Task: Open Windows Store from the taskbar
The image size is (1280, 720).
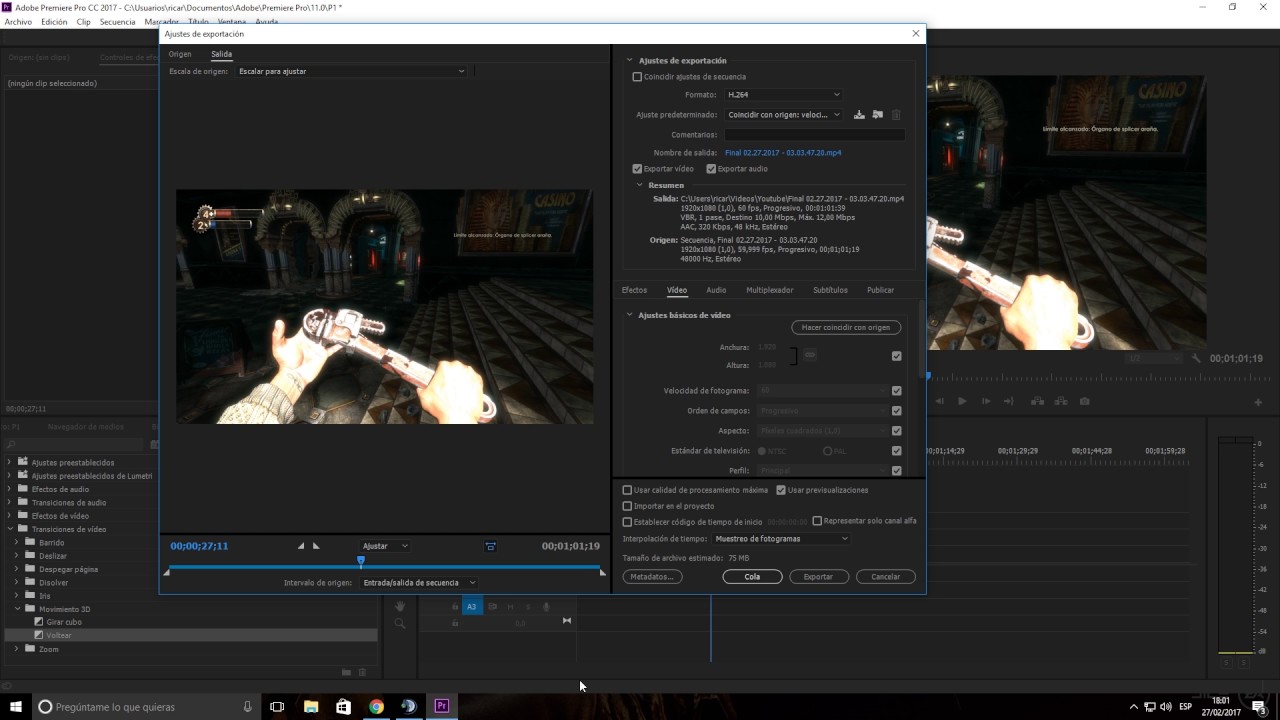Action: coord(343,706)
